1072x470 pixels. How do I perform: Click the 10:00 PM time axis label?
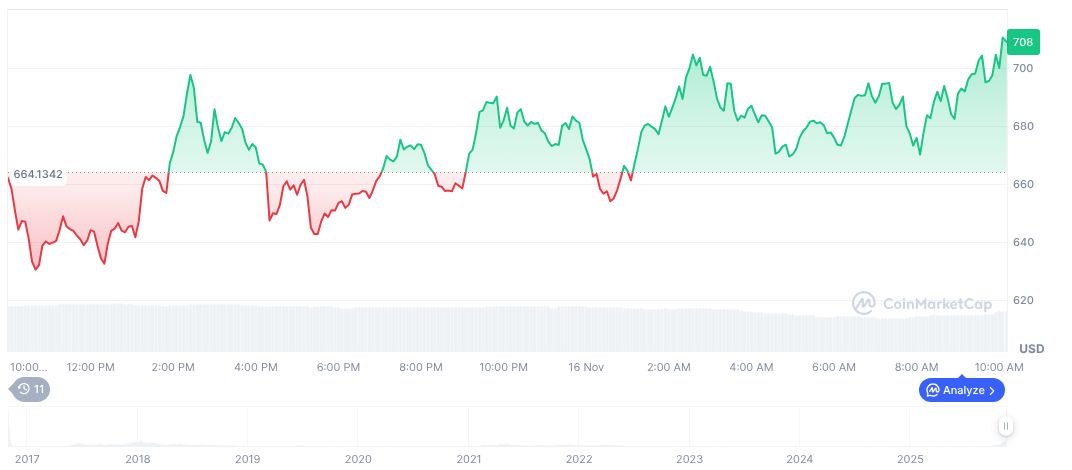[x=504, y=367]
